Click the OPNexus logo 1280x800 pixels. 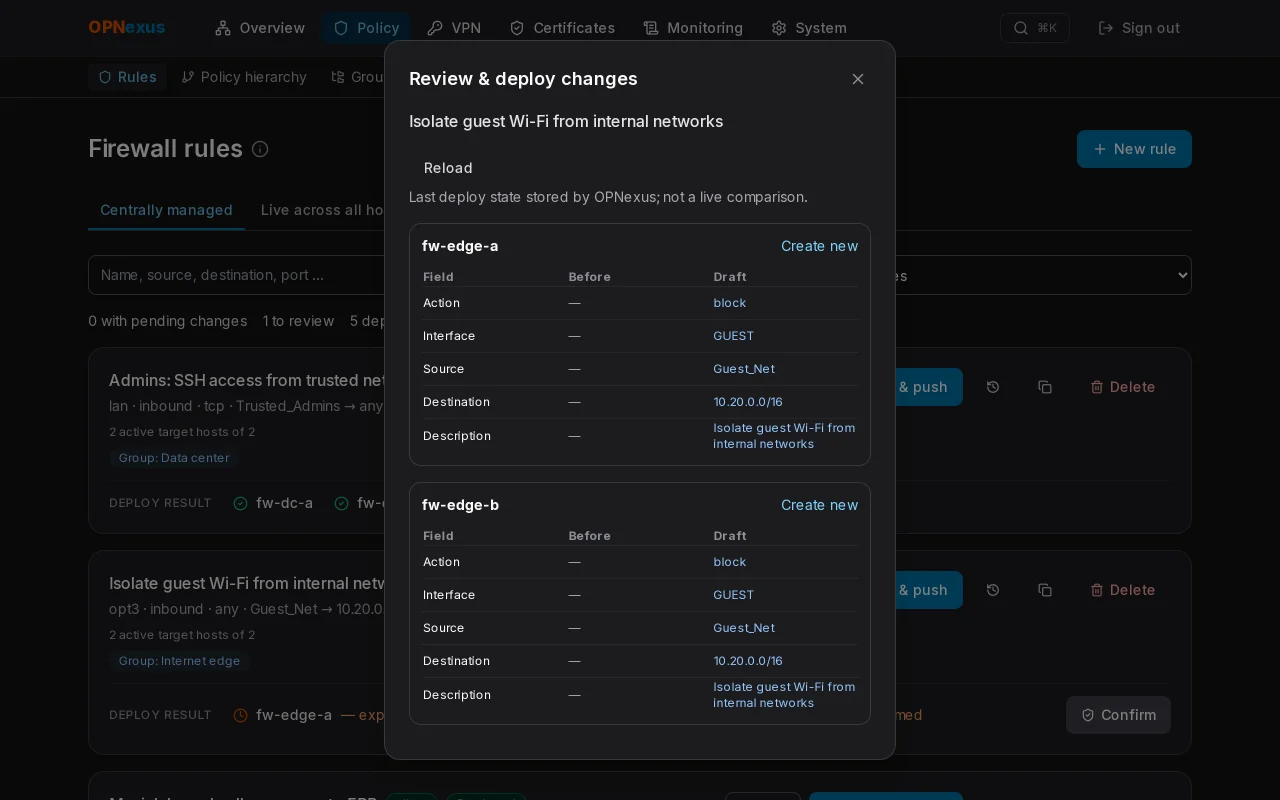(x=127, y=28)
